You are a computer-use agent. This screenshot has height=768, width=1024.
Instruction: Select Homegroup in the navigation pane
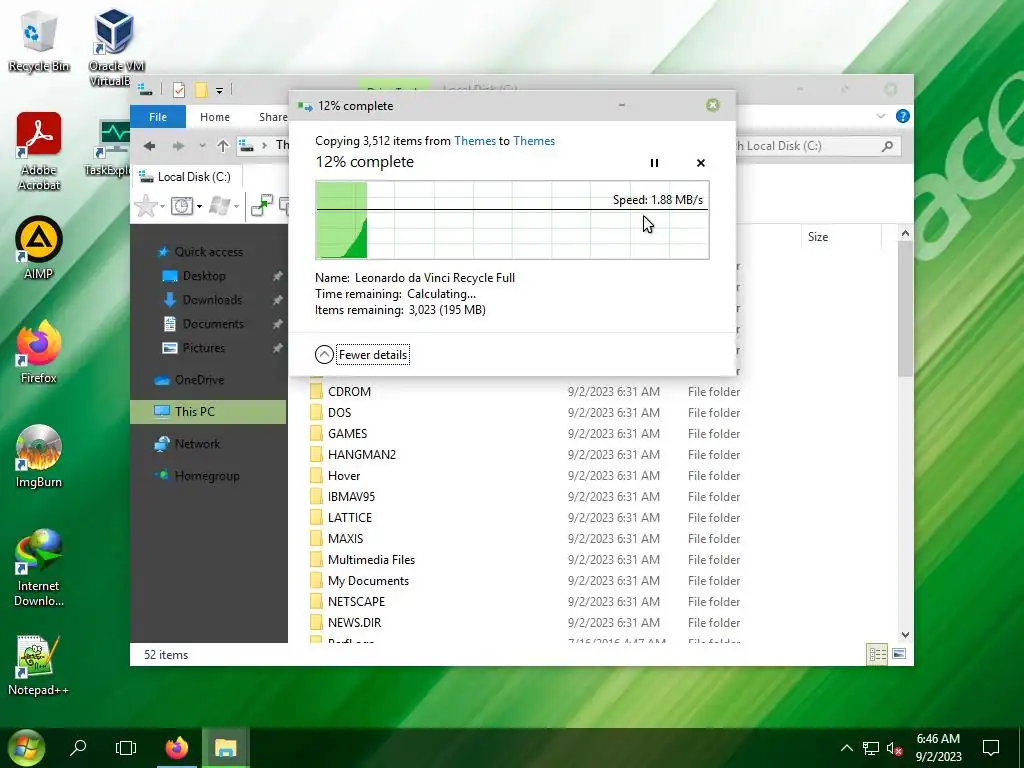207,476
